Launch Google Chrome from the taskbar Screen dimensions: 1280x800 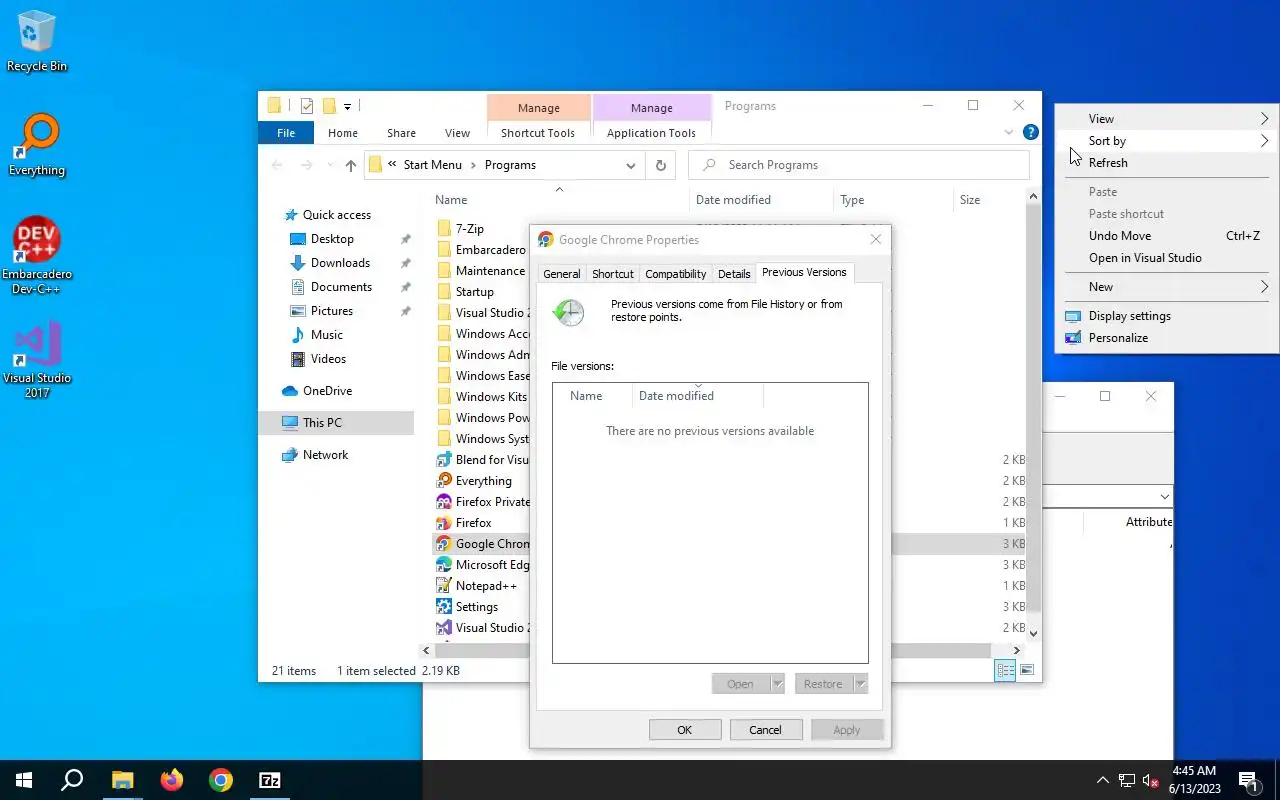pyautogui.click(x=221, y=780)
